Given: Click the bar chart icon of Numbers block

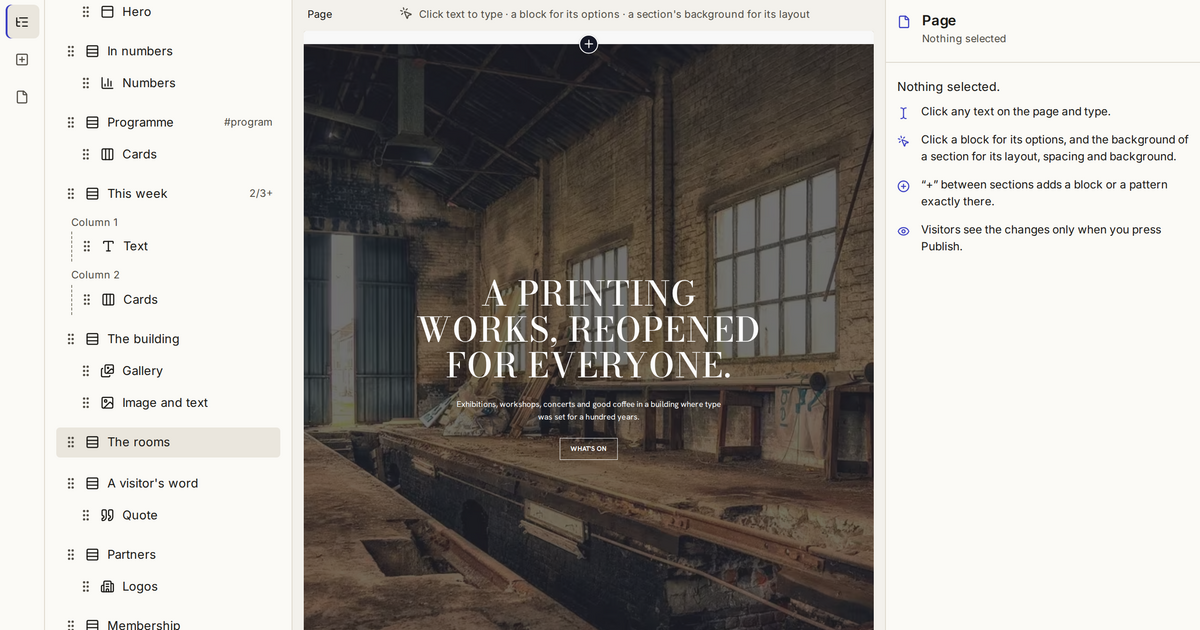Looking at the screenshot, I should click(107, 83).
